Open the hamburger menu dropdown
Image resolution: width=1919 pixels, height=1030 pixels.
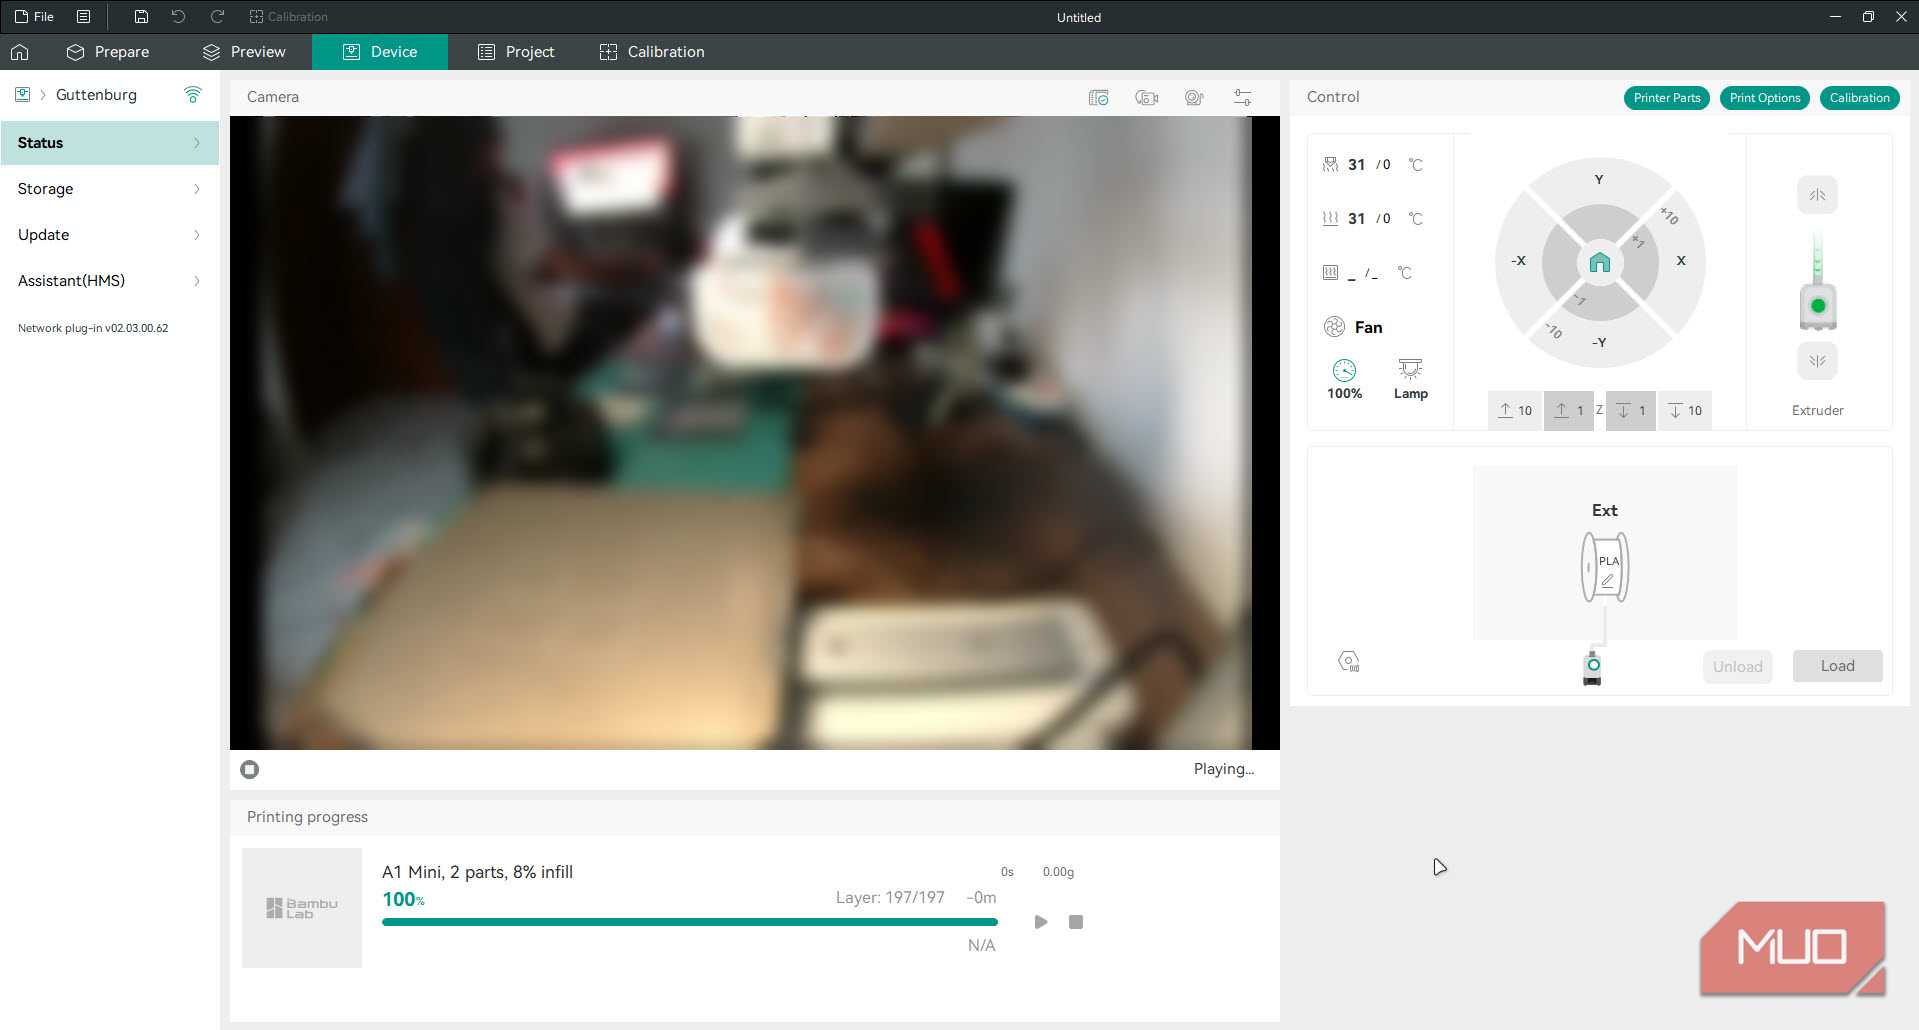pyautogui.click(x=84, y=17)
